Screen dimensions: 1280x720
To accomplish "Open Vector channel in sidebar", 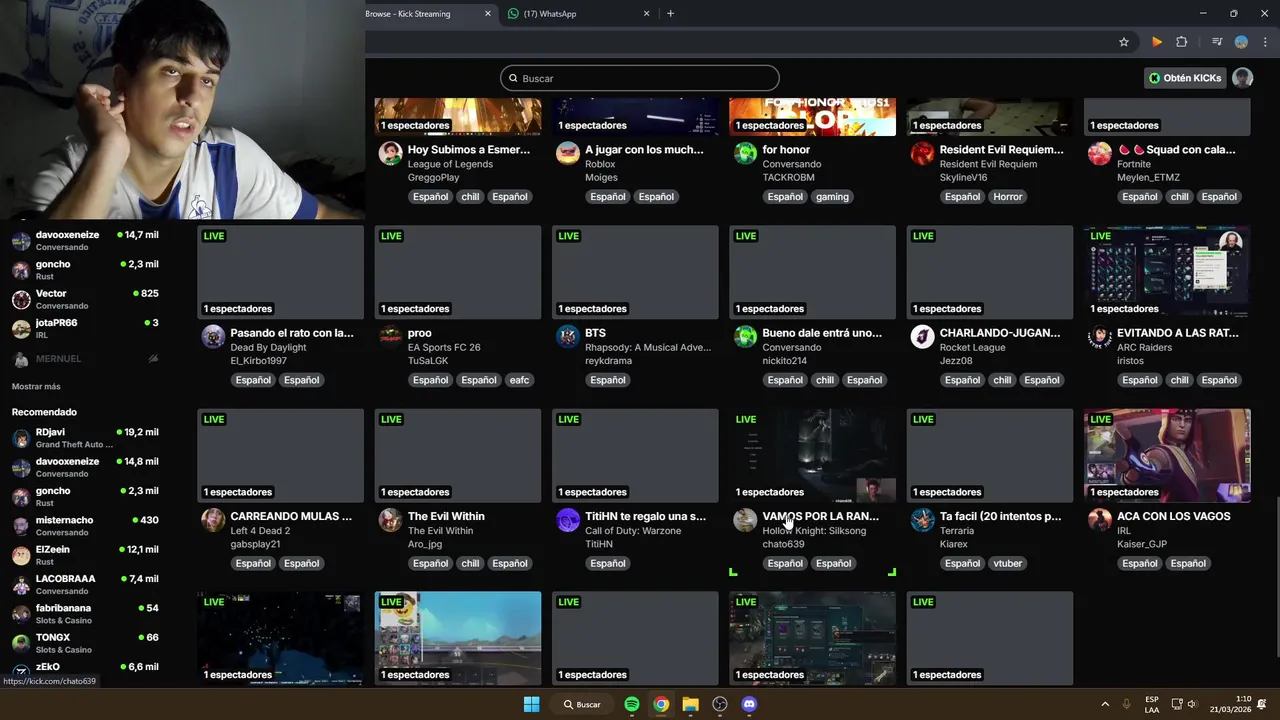I will (85, 299).
